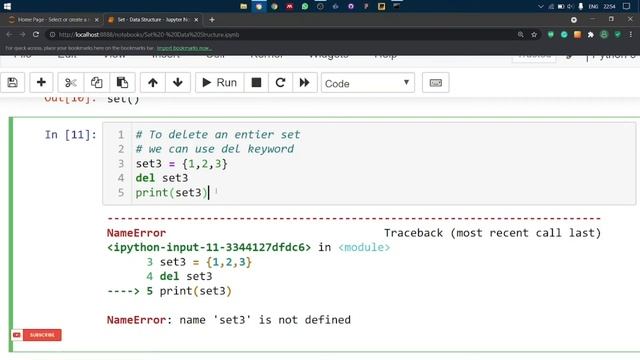The width and height of the screenshot is (640, 360).
Task: Show hidden system tray icons chevron
Action: coord(541,7)
